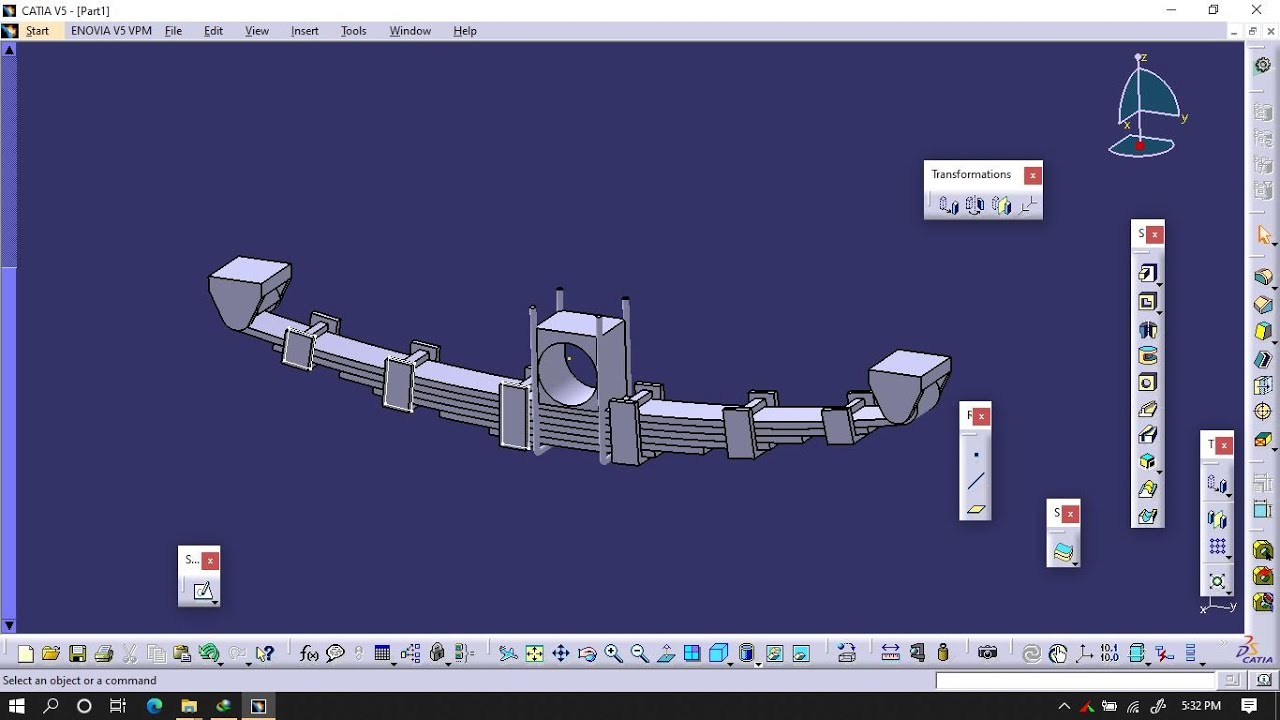Click the view compass in the corner
Viewport: 1280px width, 720px height.
1145,105
